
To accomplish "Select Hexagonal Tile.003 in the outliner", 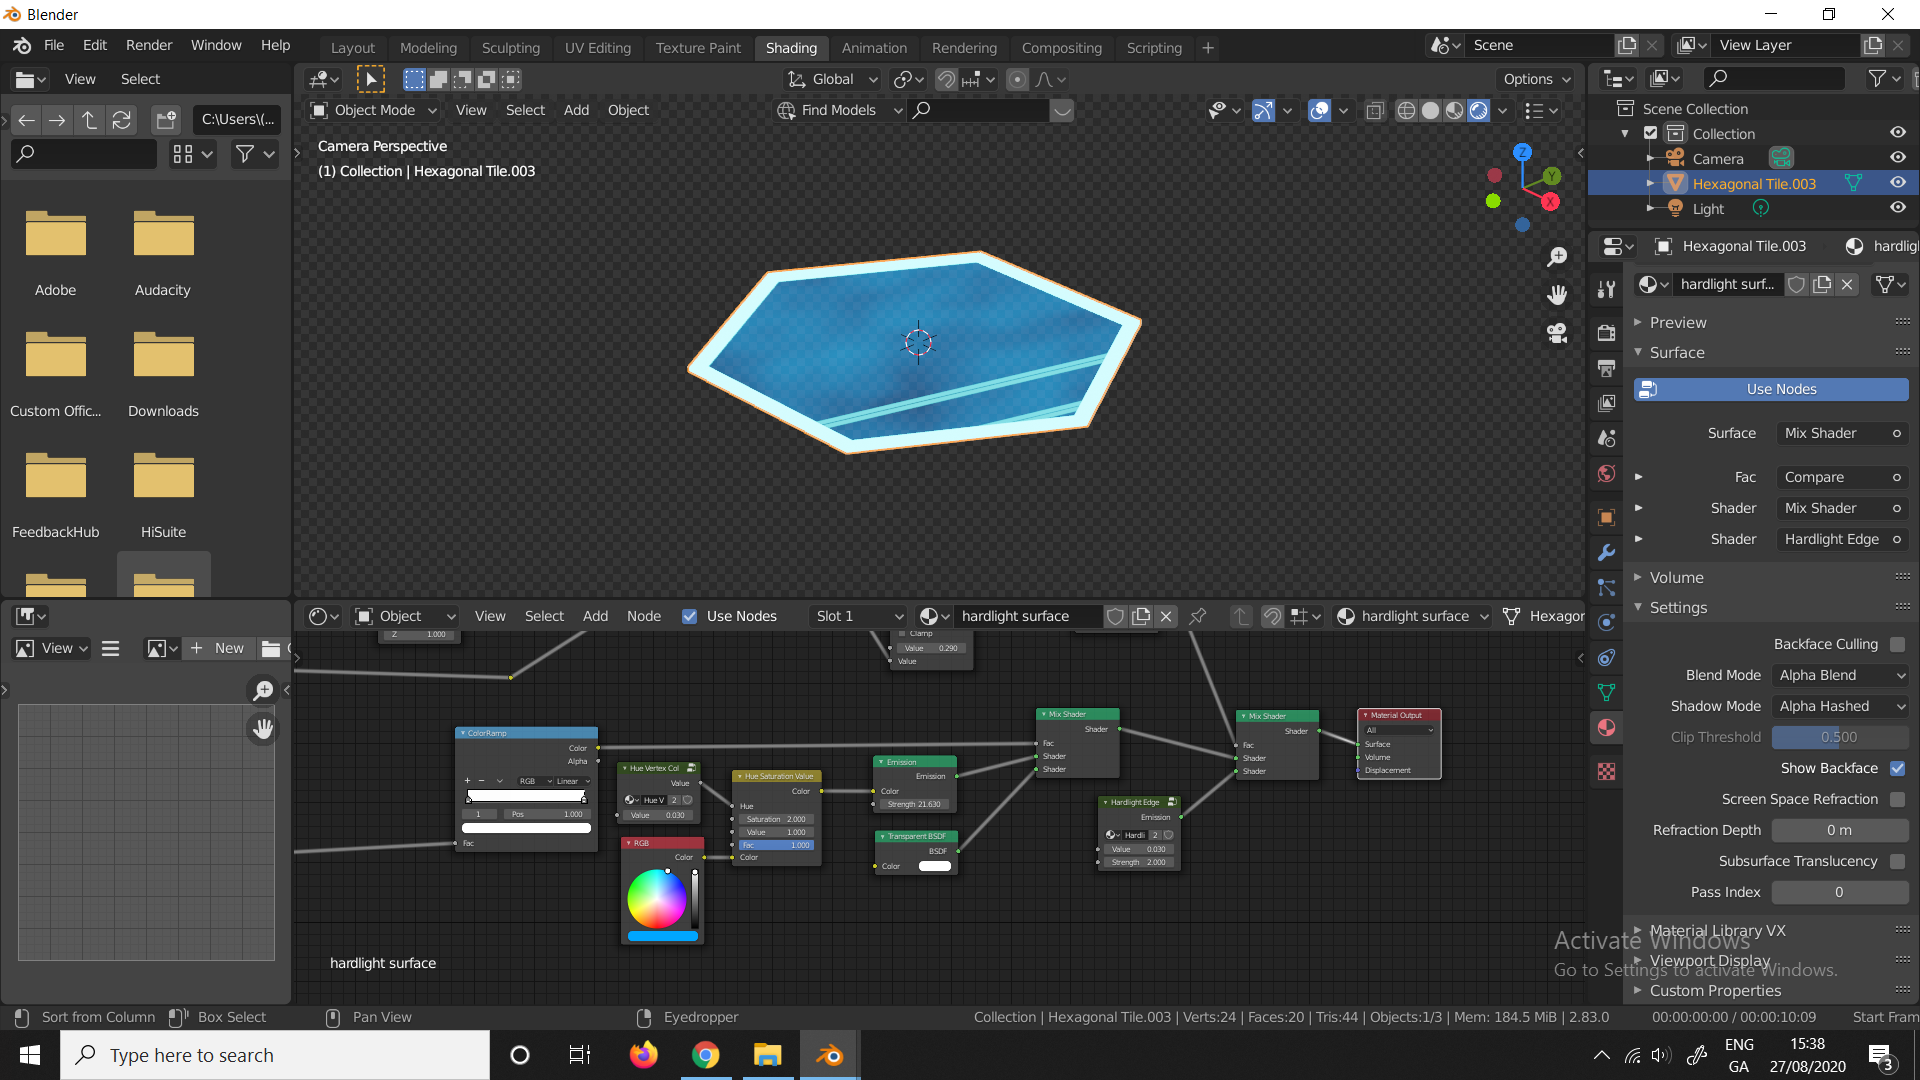I will [1753, 183].
